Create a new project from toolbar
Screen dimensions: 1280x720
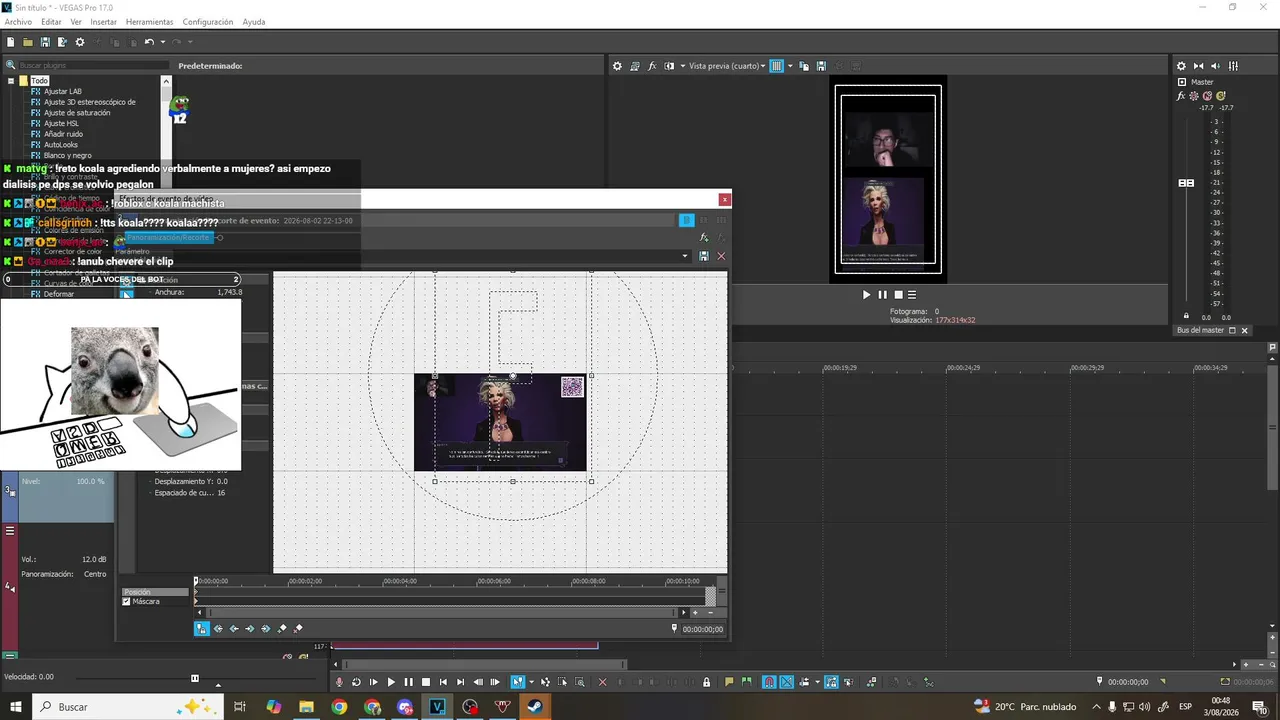10,42
